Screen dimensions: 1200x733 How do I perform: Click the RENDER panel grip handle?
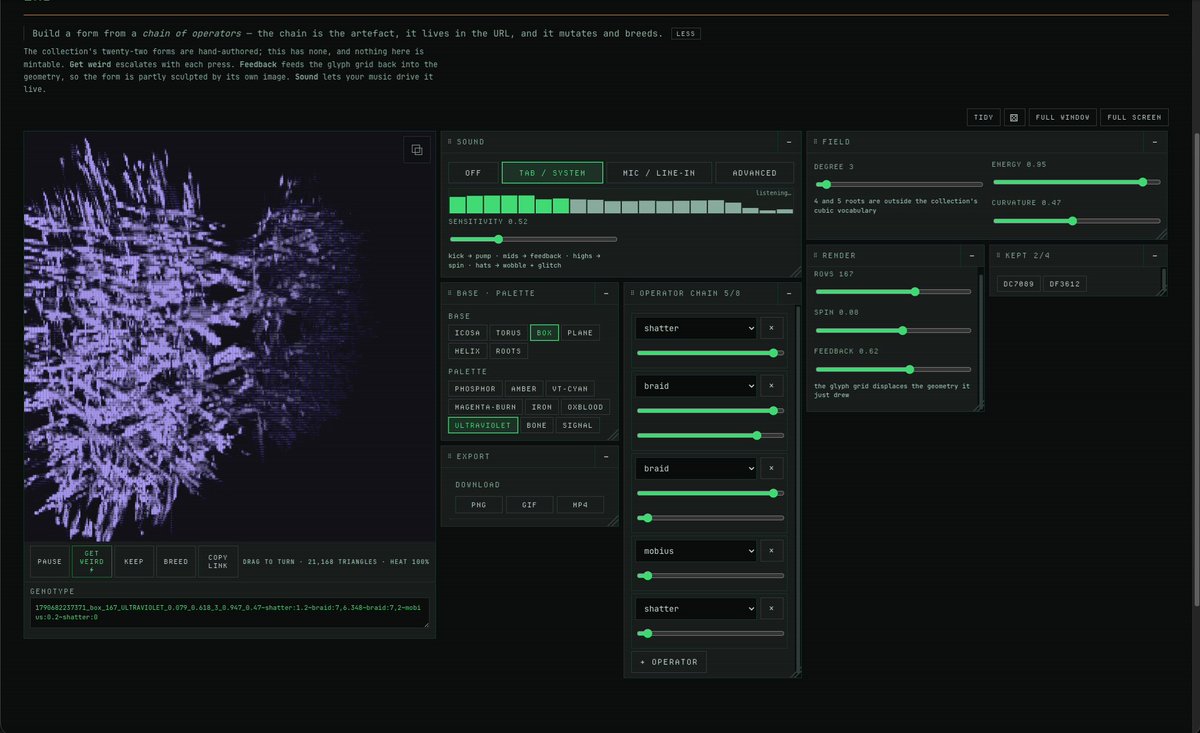(815, 256)
